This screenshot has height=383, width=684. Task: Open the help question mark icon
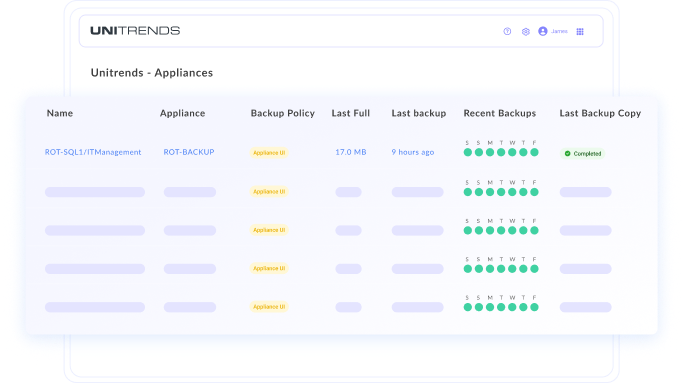point(507,31)
